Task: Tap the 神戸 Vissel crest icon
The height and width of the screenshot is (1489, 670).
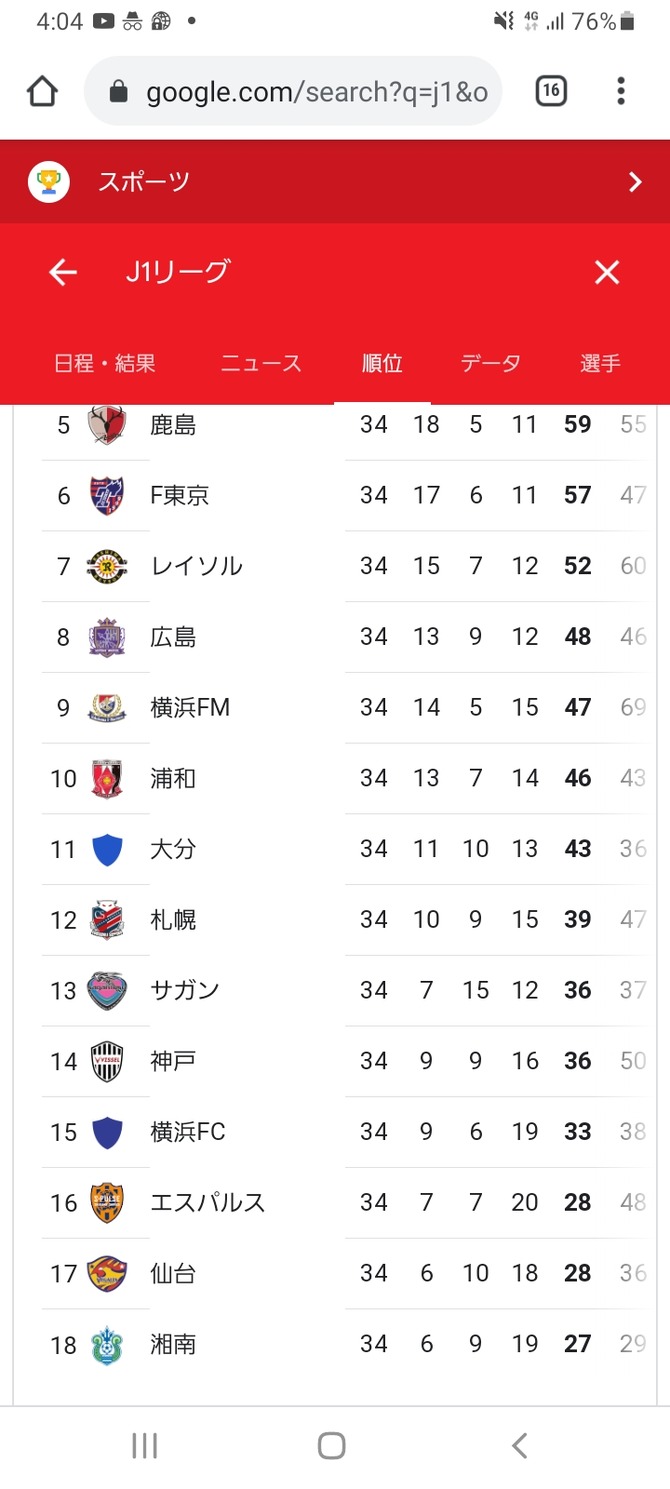Action: click(107, 1061)
